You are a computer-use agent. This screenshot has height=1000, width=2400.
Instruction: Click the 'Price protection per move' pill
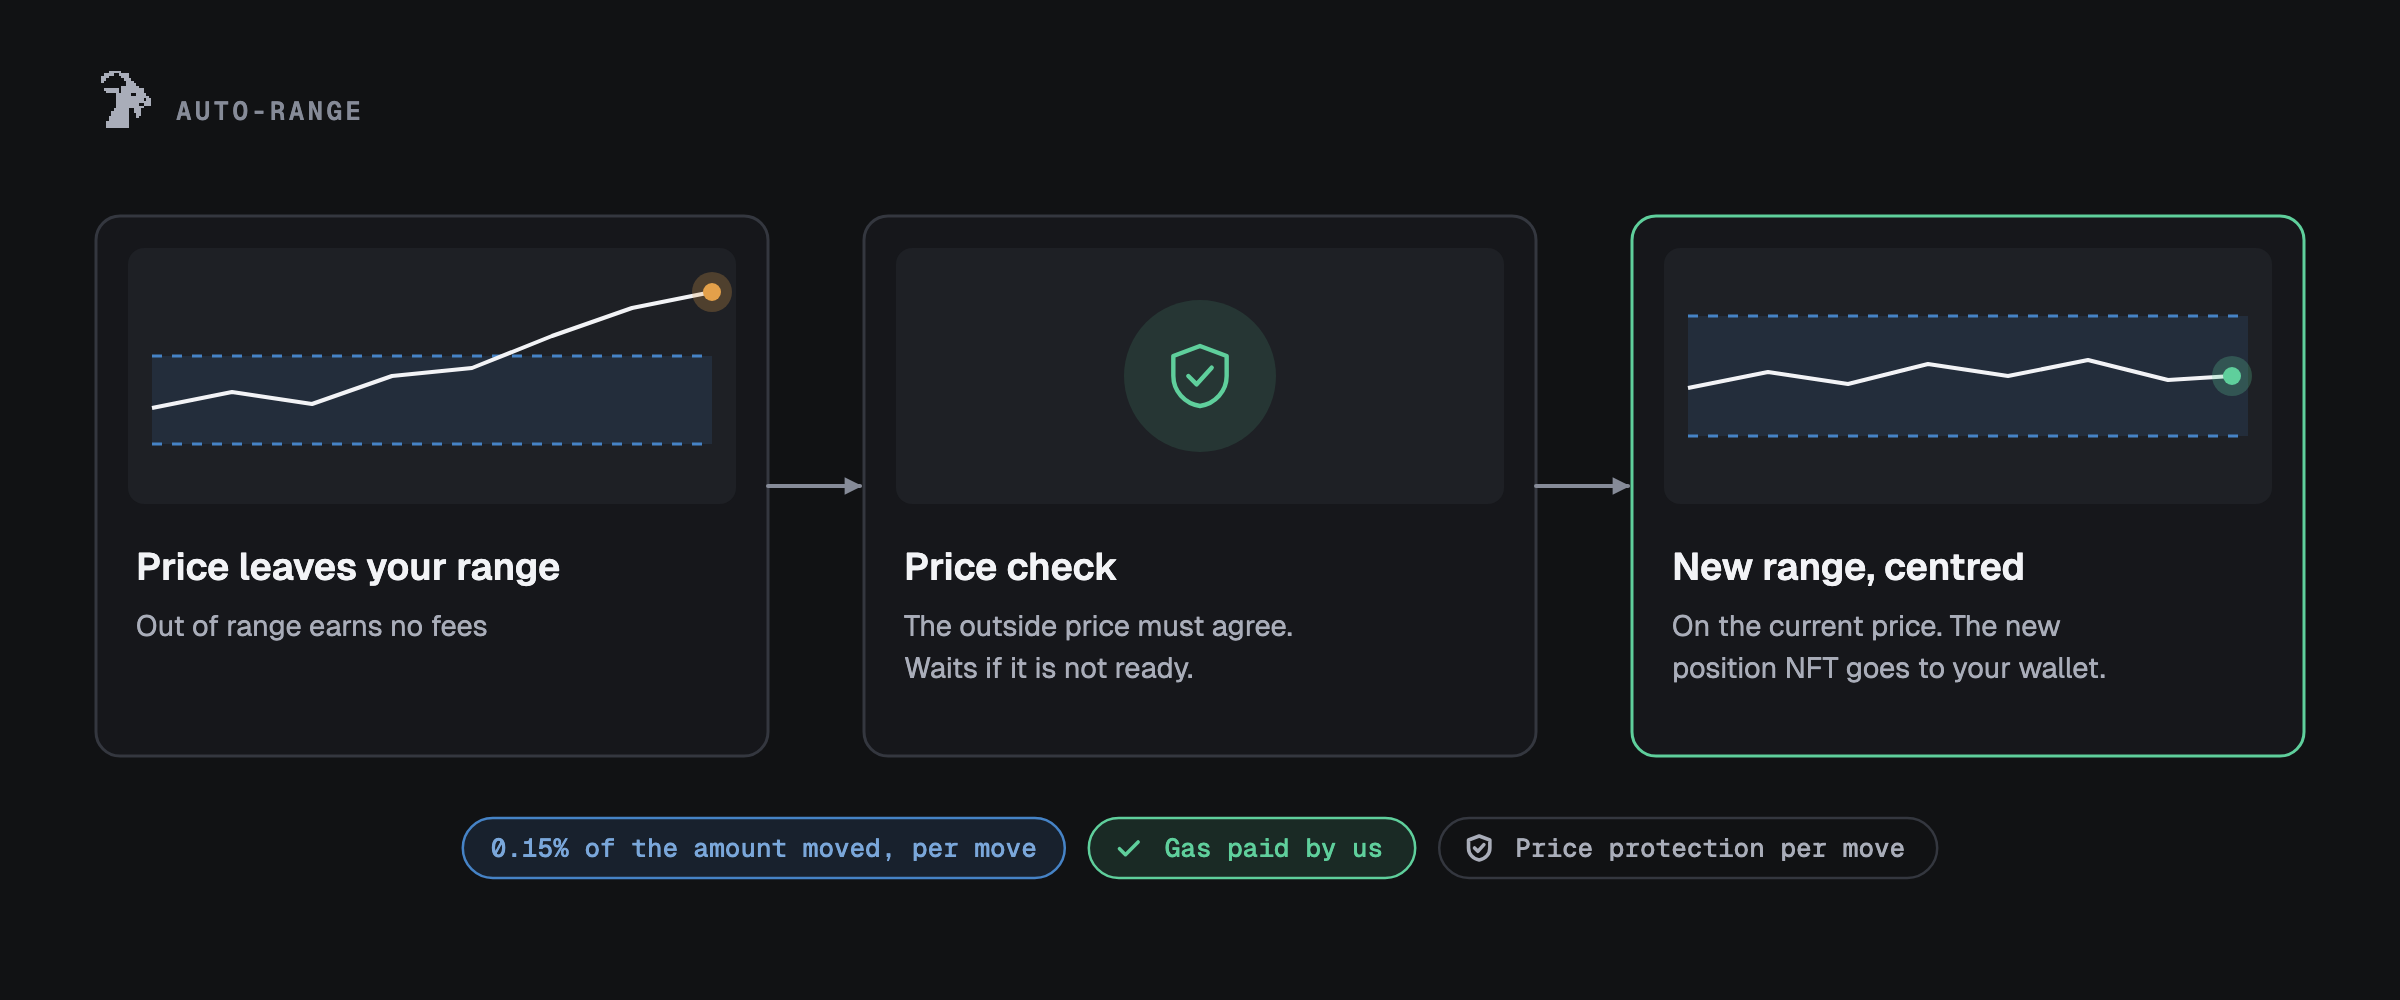pos(1688,848)
